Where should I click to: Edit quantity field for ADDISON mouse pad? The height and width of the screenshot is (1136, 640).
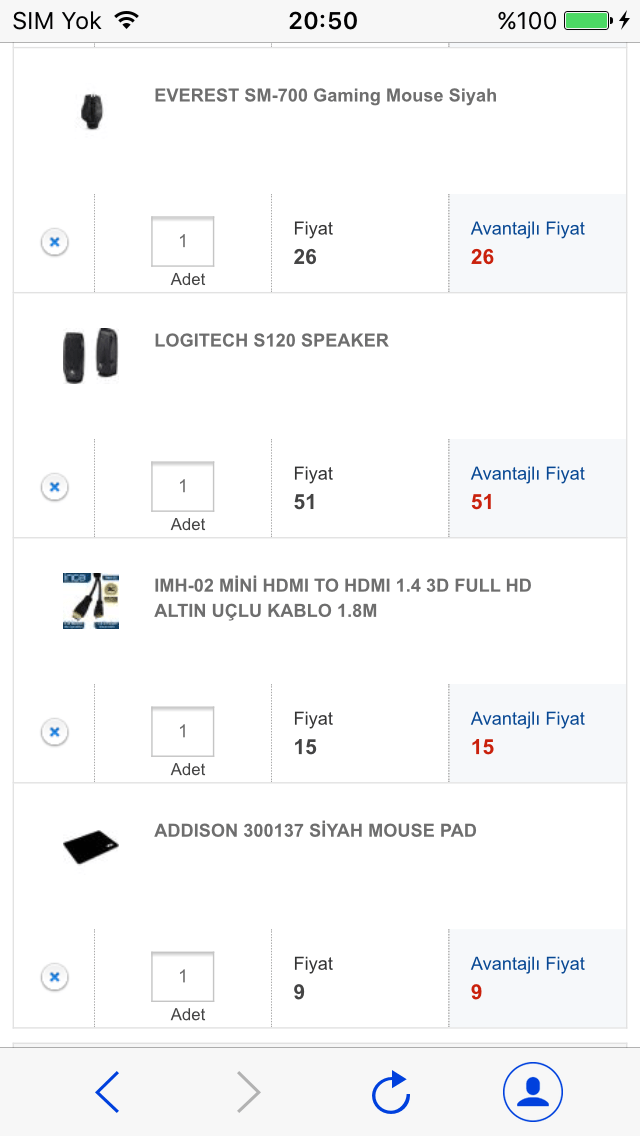[183, 977]
